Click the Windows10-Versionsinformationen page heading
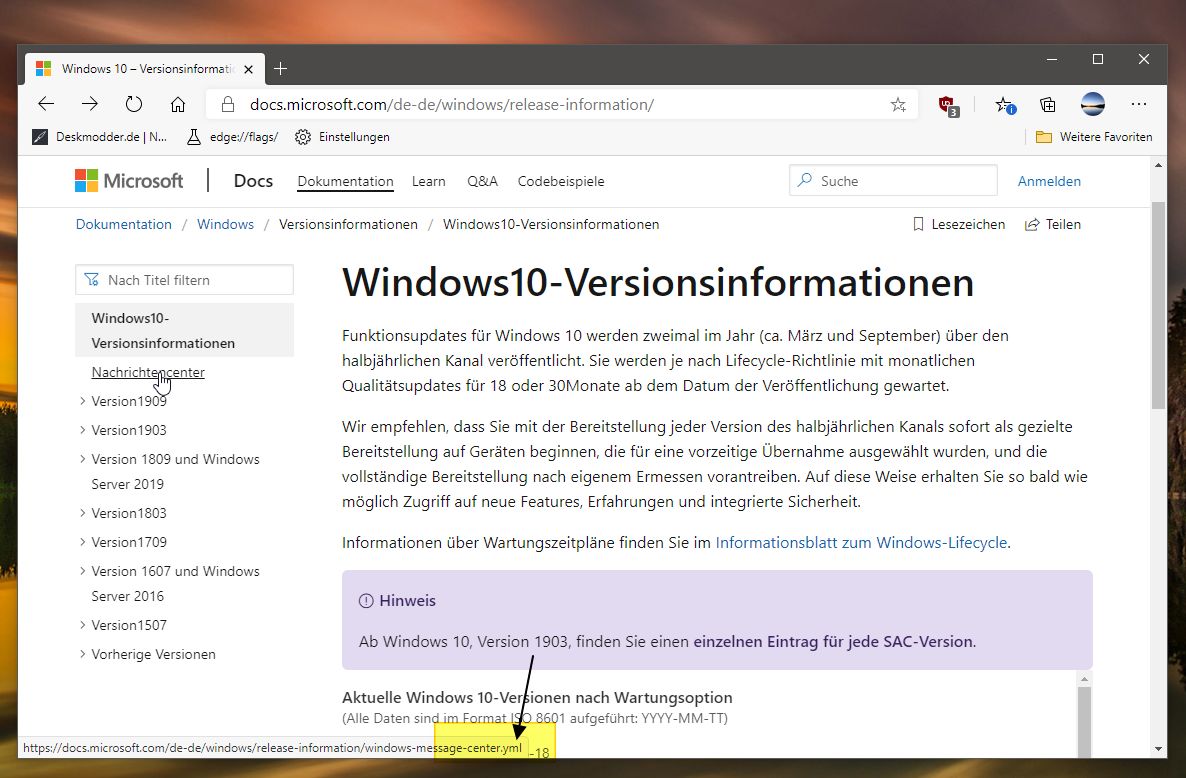 (658, 283)
